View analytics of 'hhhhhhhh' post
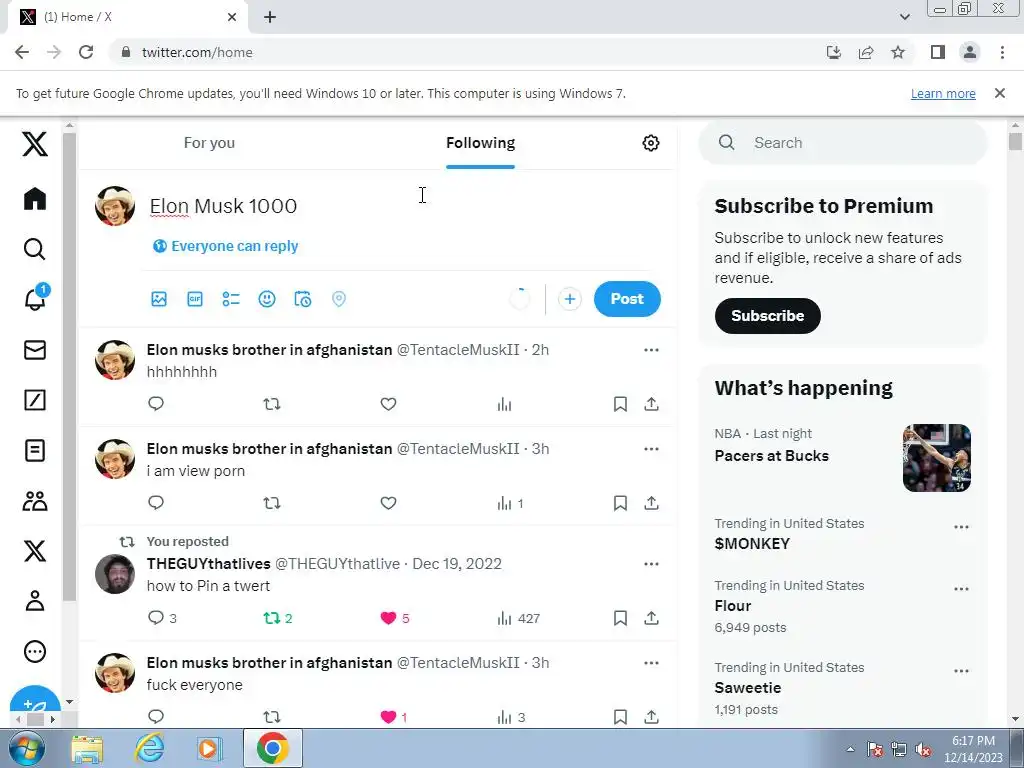 (504, 404)
